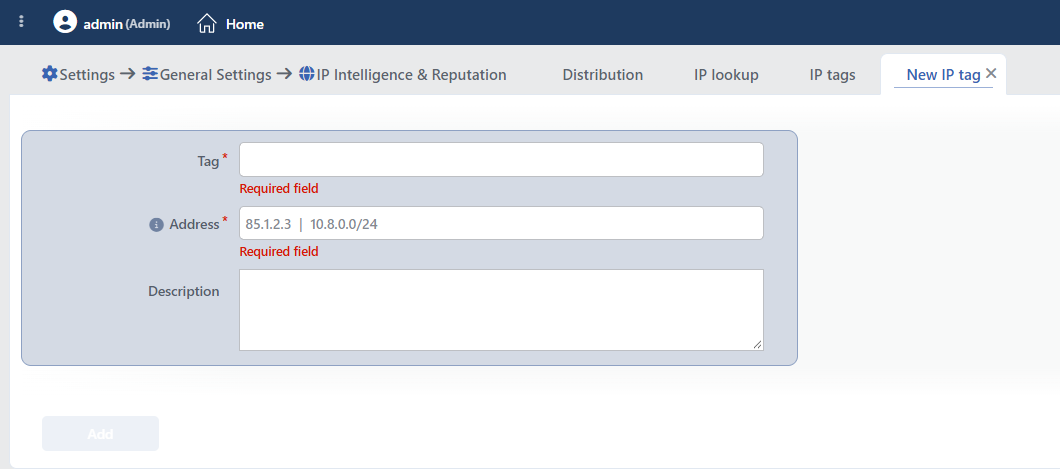Click the admin (Admin) username

point(126,24)
